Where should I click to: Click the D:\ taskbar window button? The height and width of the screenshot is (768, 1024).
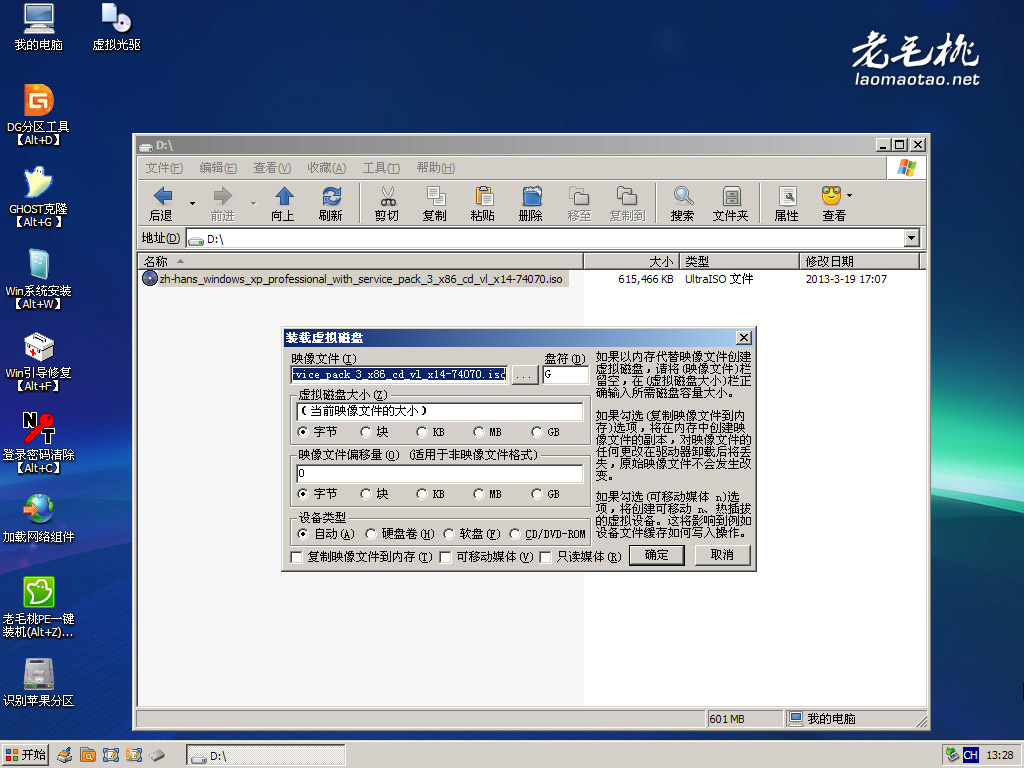click(x=266, y=756)
